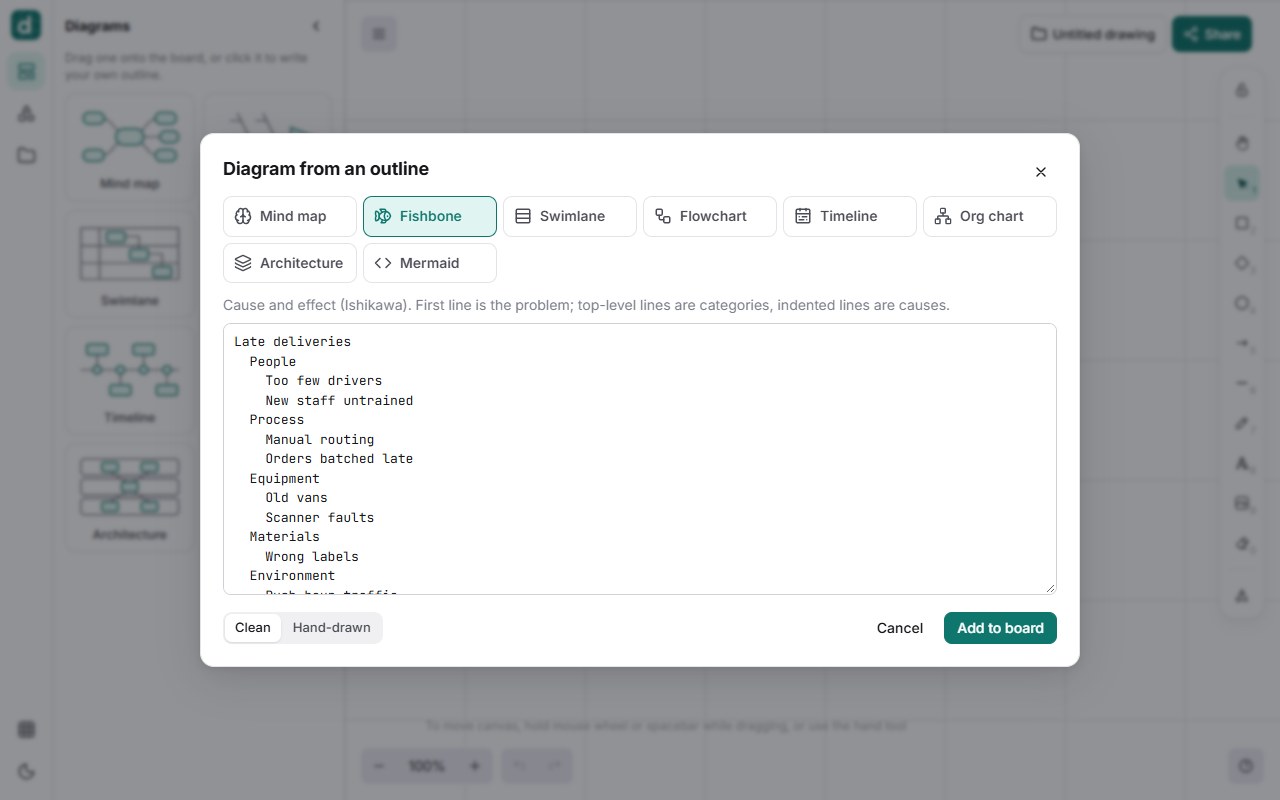This screenshot has width=1280, height=800.
Task: Collapse the Diagrams side panel chevron
Action: 316,26
